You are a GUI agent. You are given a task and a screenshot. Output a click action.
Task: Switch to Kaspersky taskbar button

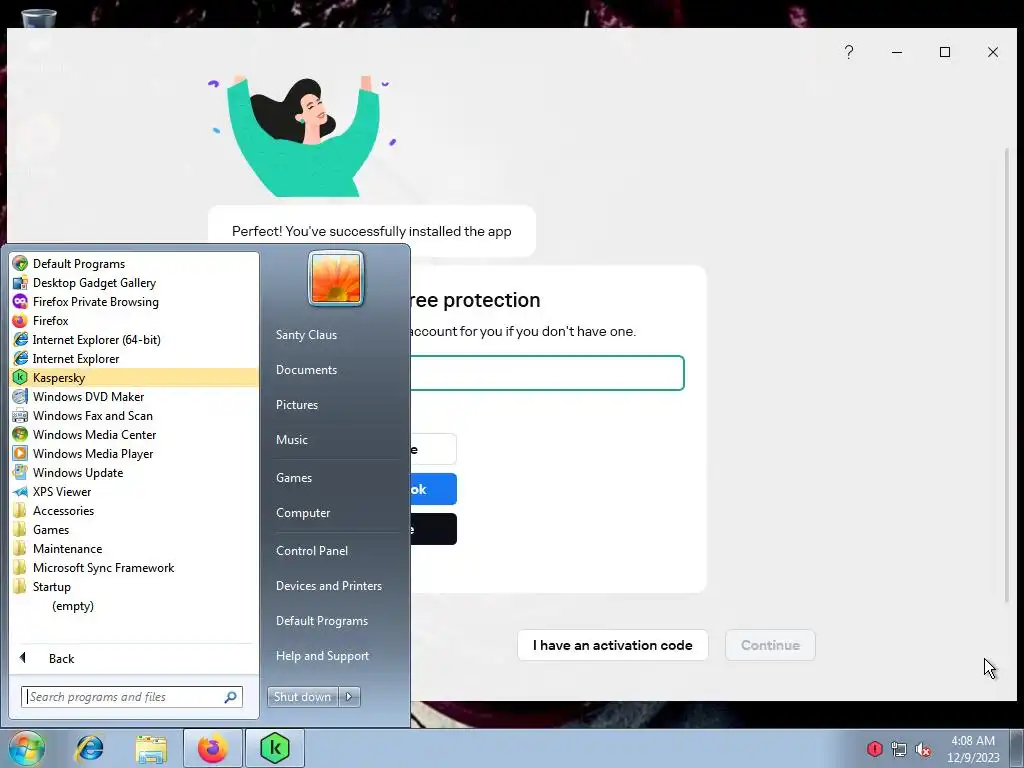[274, 748]
